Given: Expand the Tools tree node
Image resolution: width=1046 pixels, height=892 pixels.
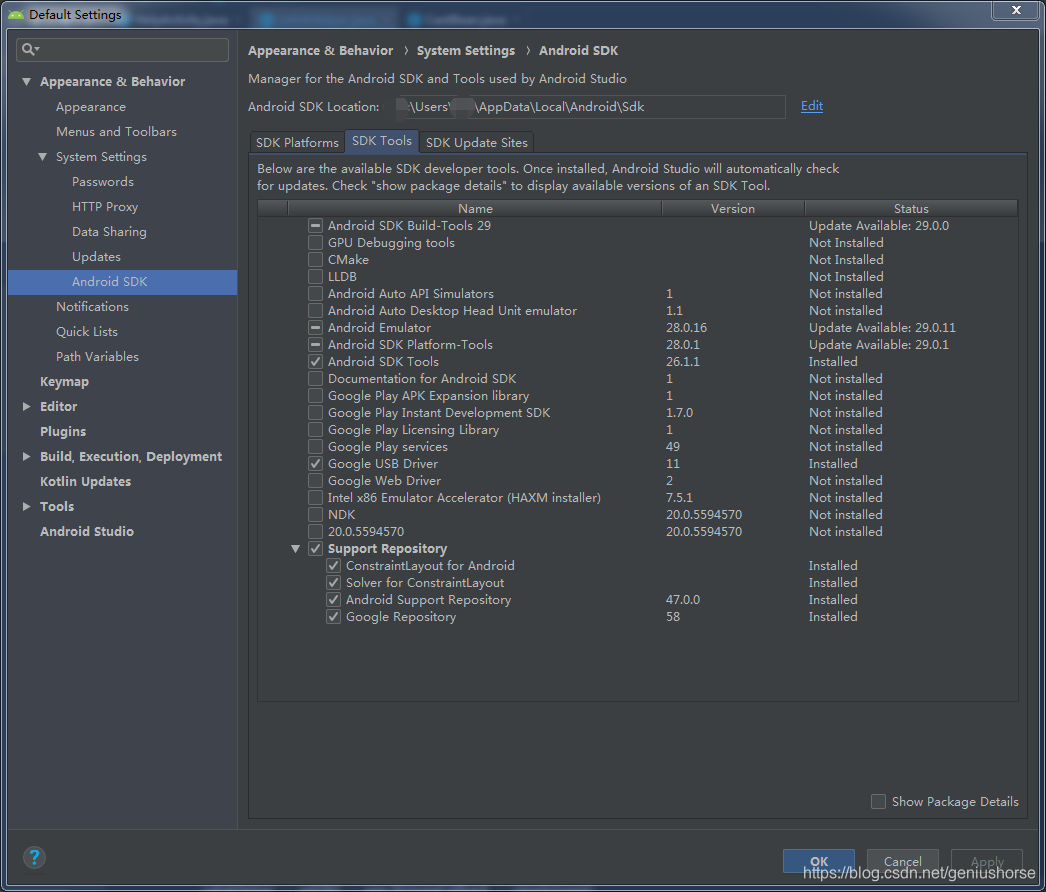Looking at the screenshot, I should pos(27,506).
